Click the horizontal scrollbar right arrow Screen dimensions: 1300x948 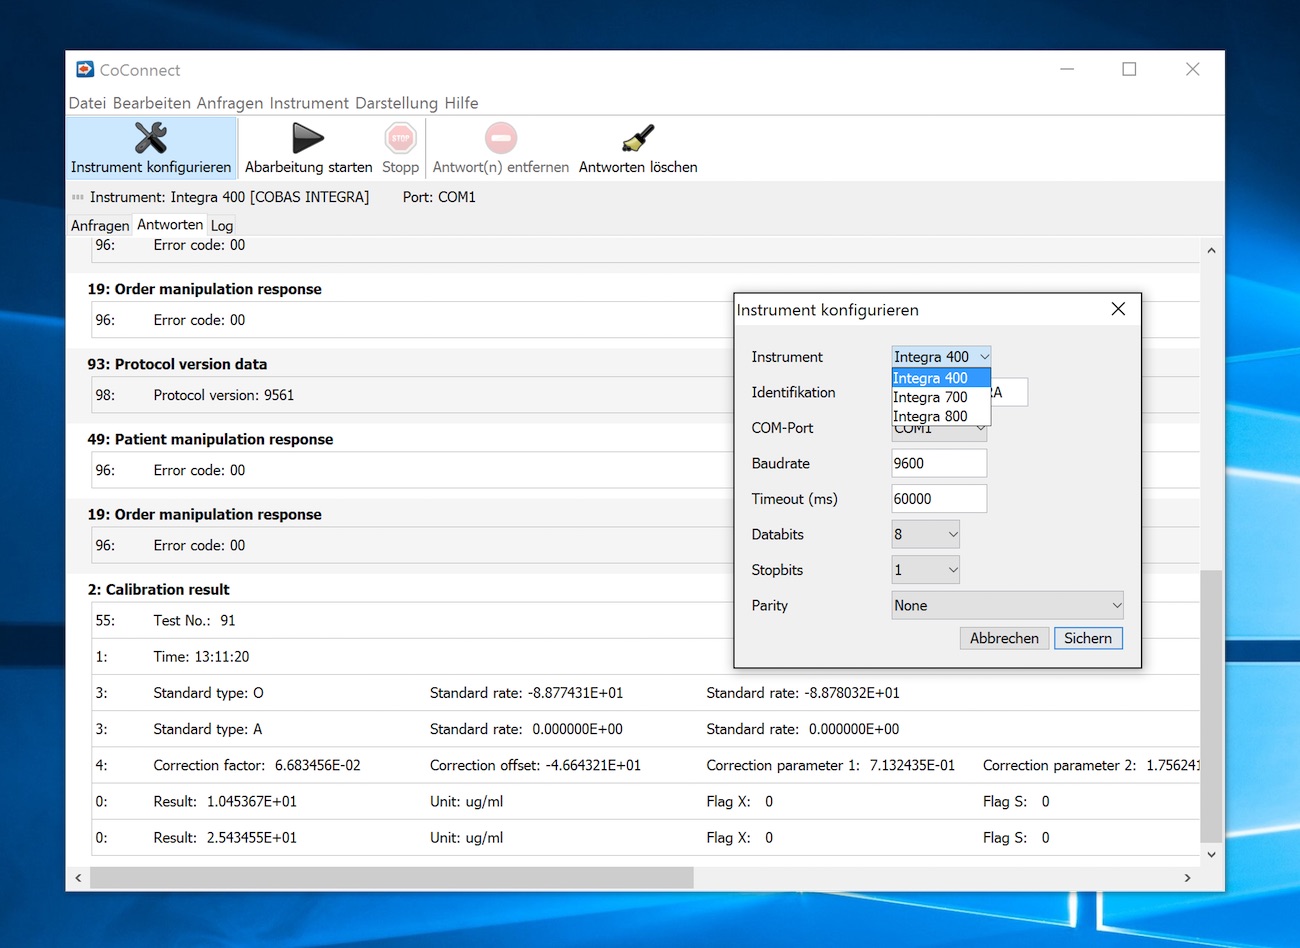pyautogui.click(x=1187, y=877)
